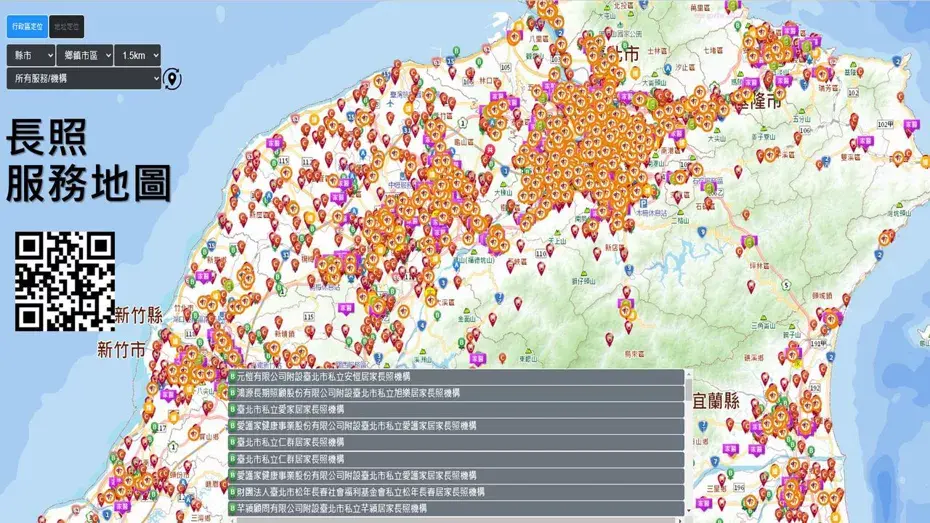
Task: Click the red pin below 坪林區 label
Action: coord(751,287)
